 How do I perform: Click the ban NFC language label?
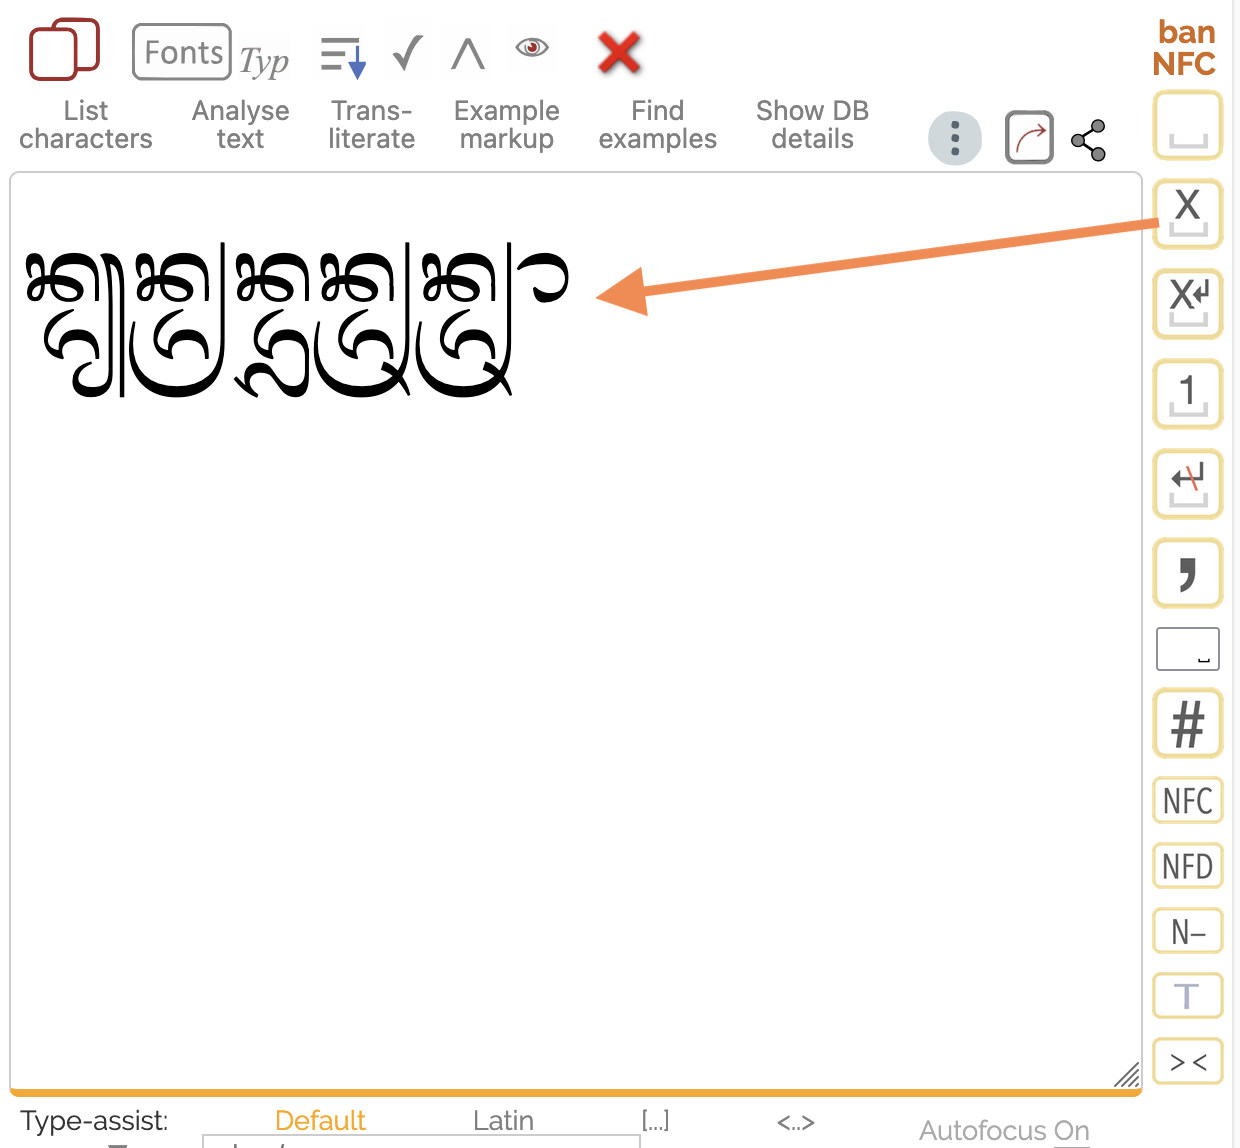pos(1185,48)
